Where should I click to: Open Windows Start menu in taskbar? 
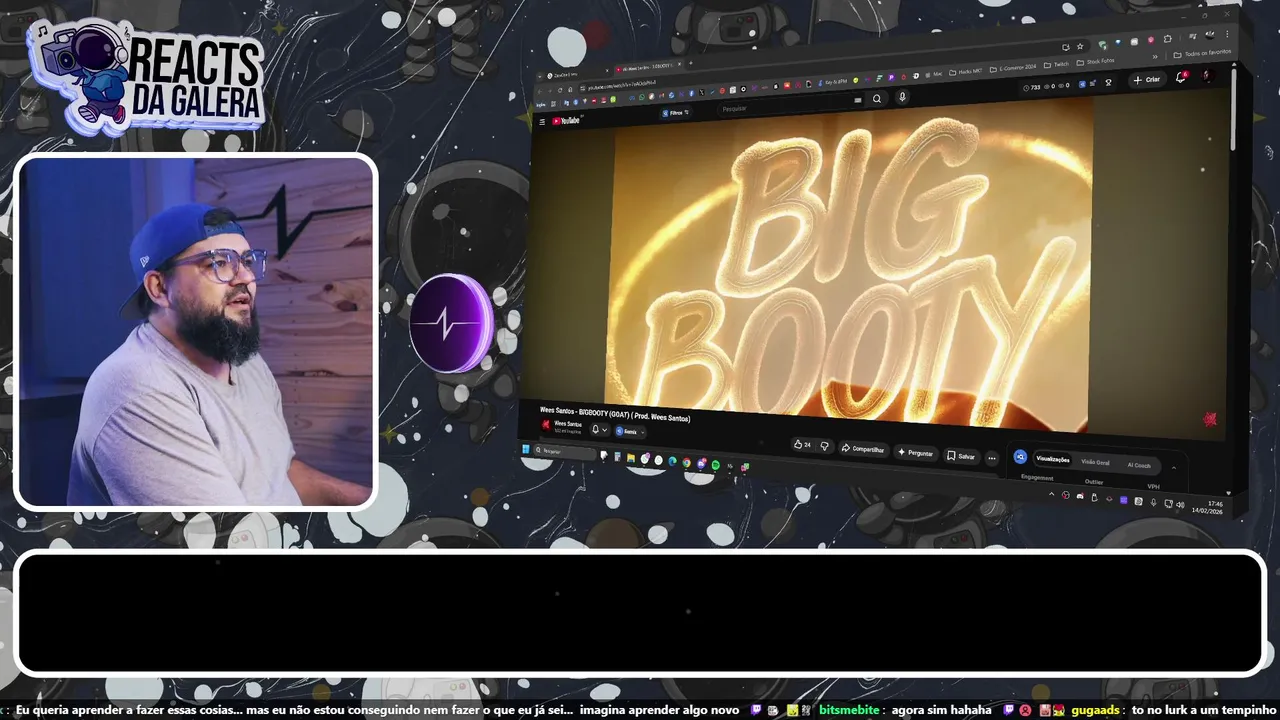pyautogui.click(x=526, y=449)
